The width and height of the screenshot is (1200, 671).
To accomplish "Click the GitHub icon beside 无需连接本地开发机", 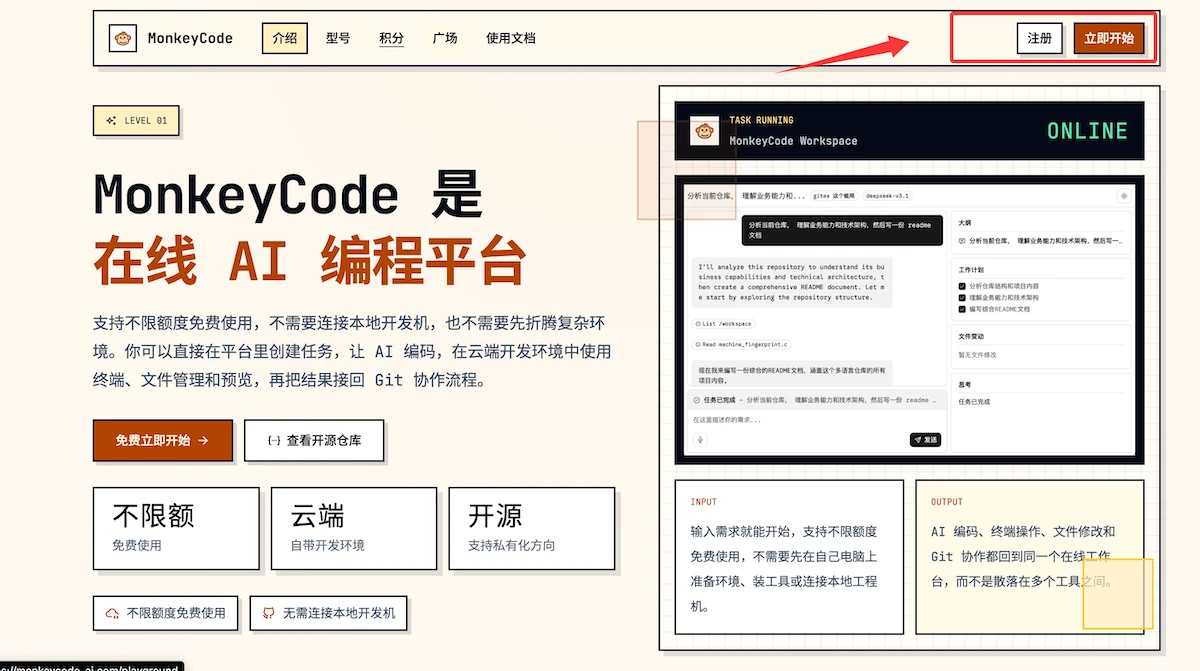I will pos(269,613).
